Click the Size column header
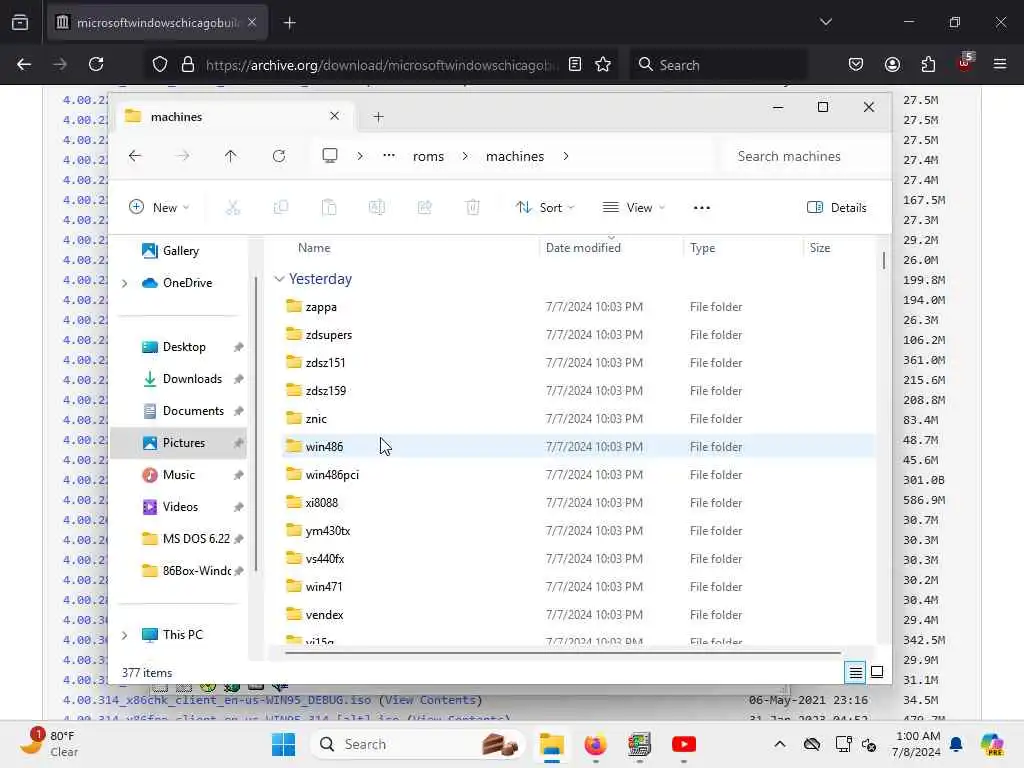Image resolution: width=1024 pixels, height=768 pixels. 820,248
